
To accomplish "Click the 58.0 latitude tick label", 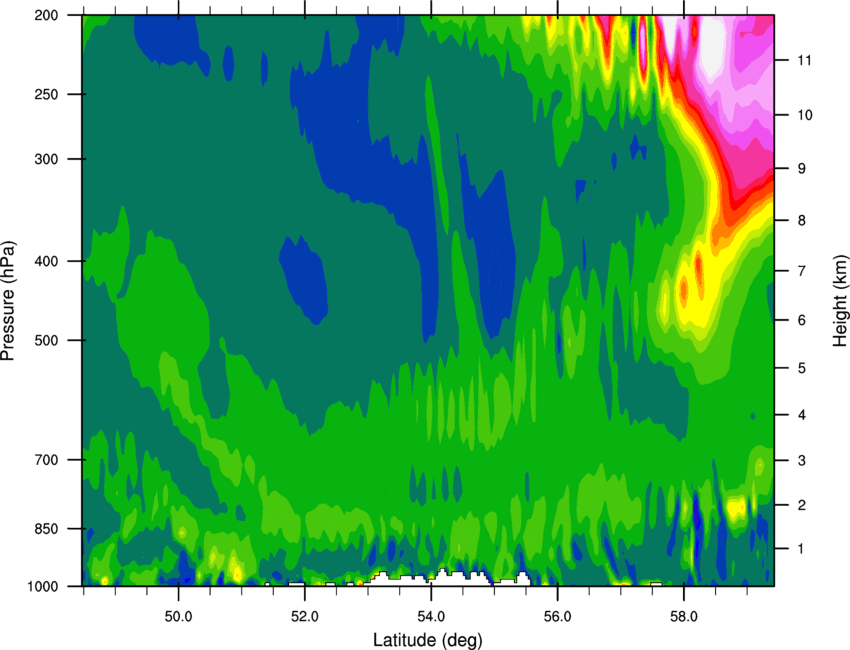I will pos(684,616).
